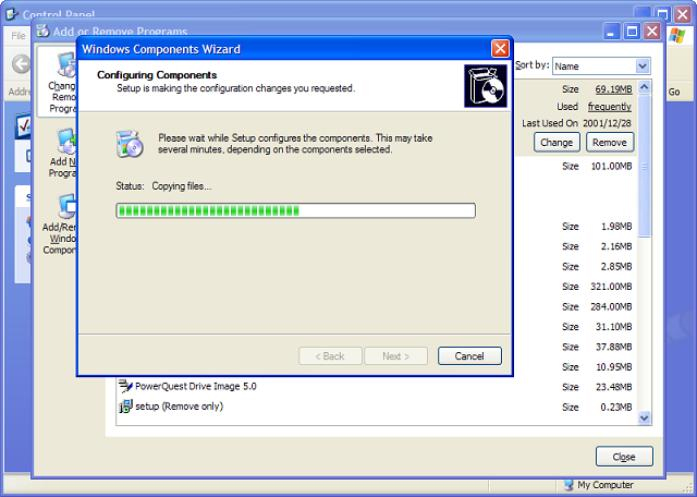The image size is (697, 497).
Task: Close the Add or Remove Programs dialog
Action: click(x=624, y=457)
